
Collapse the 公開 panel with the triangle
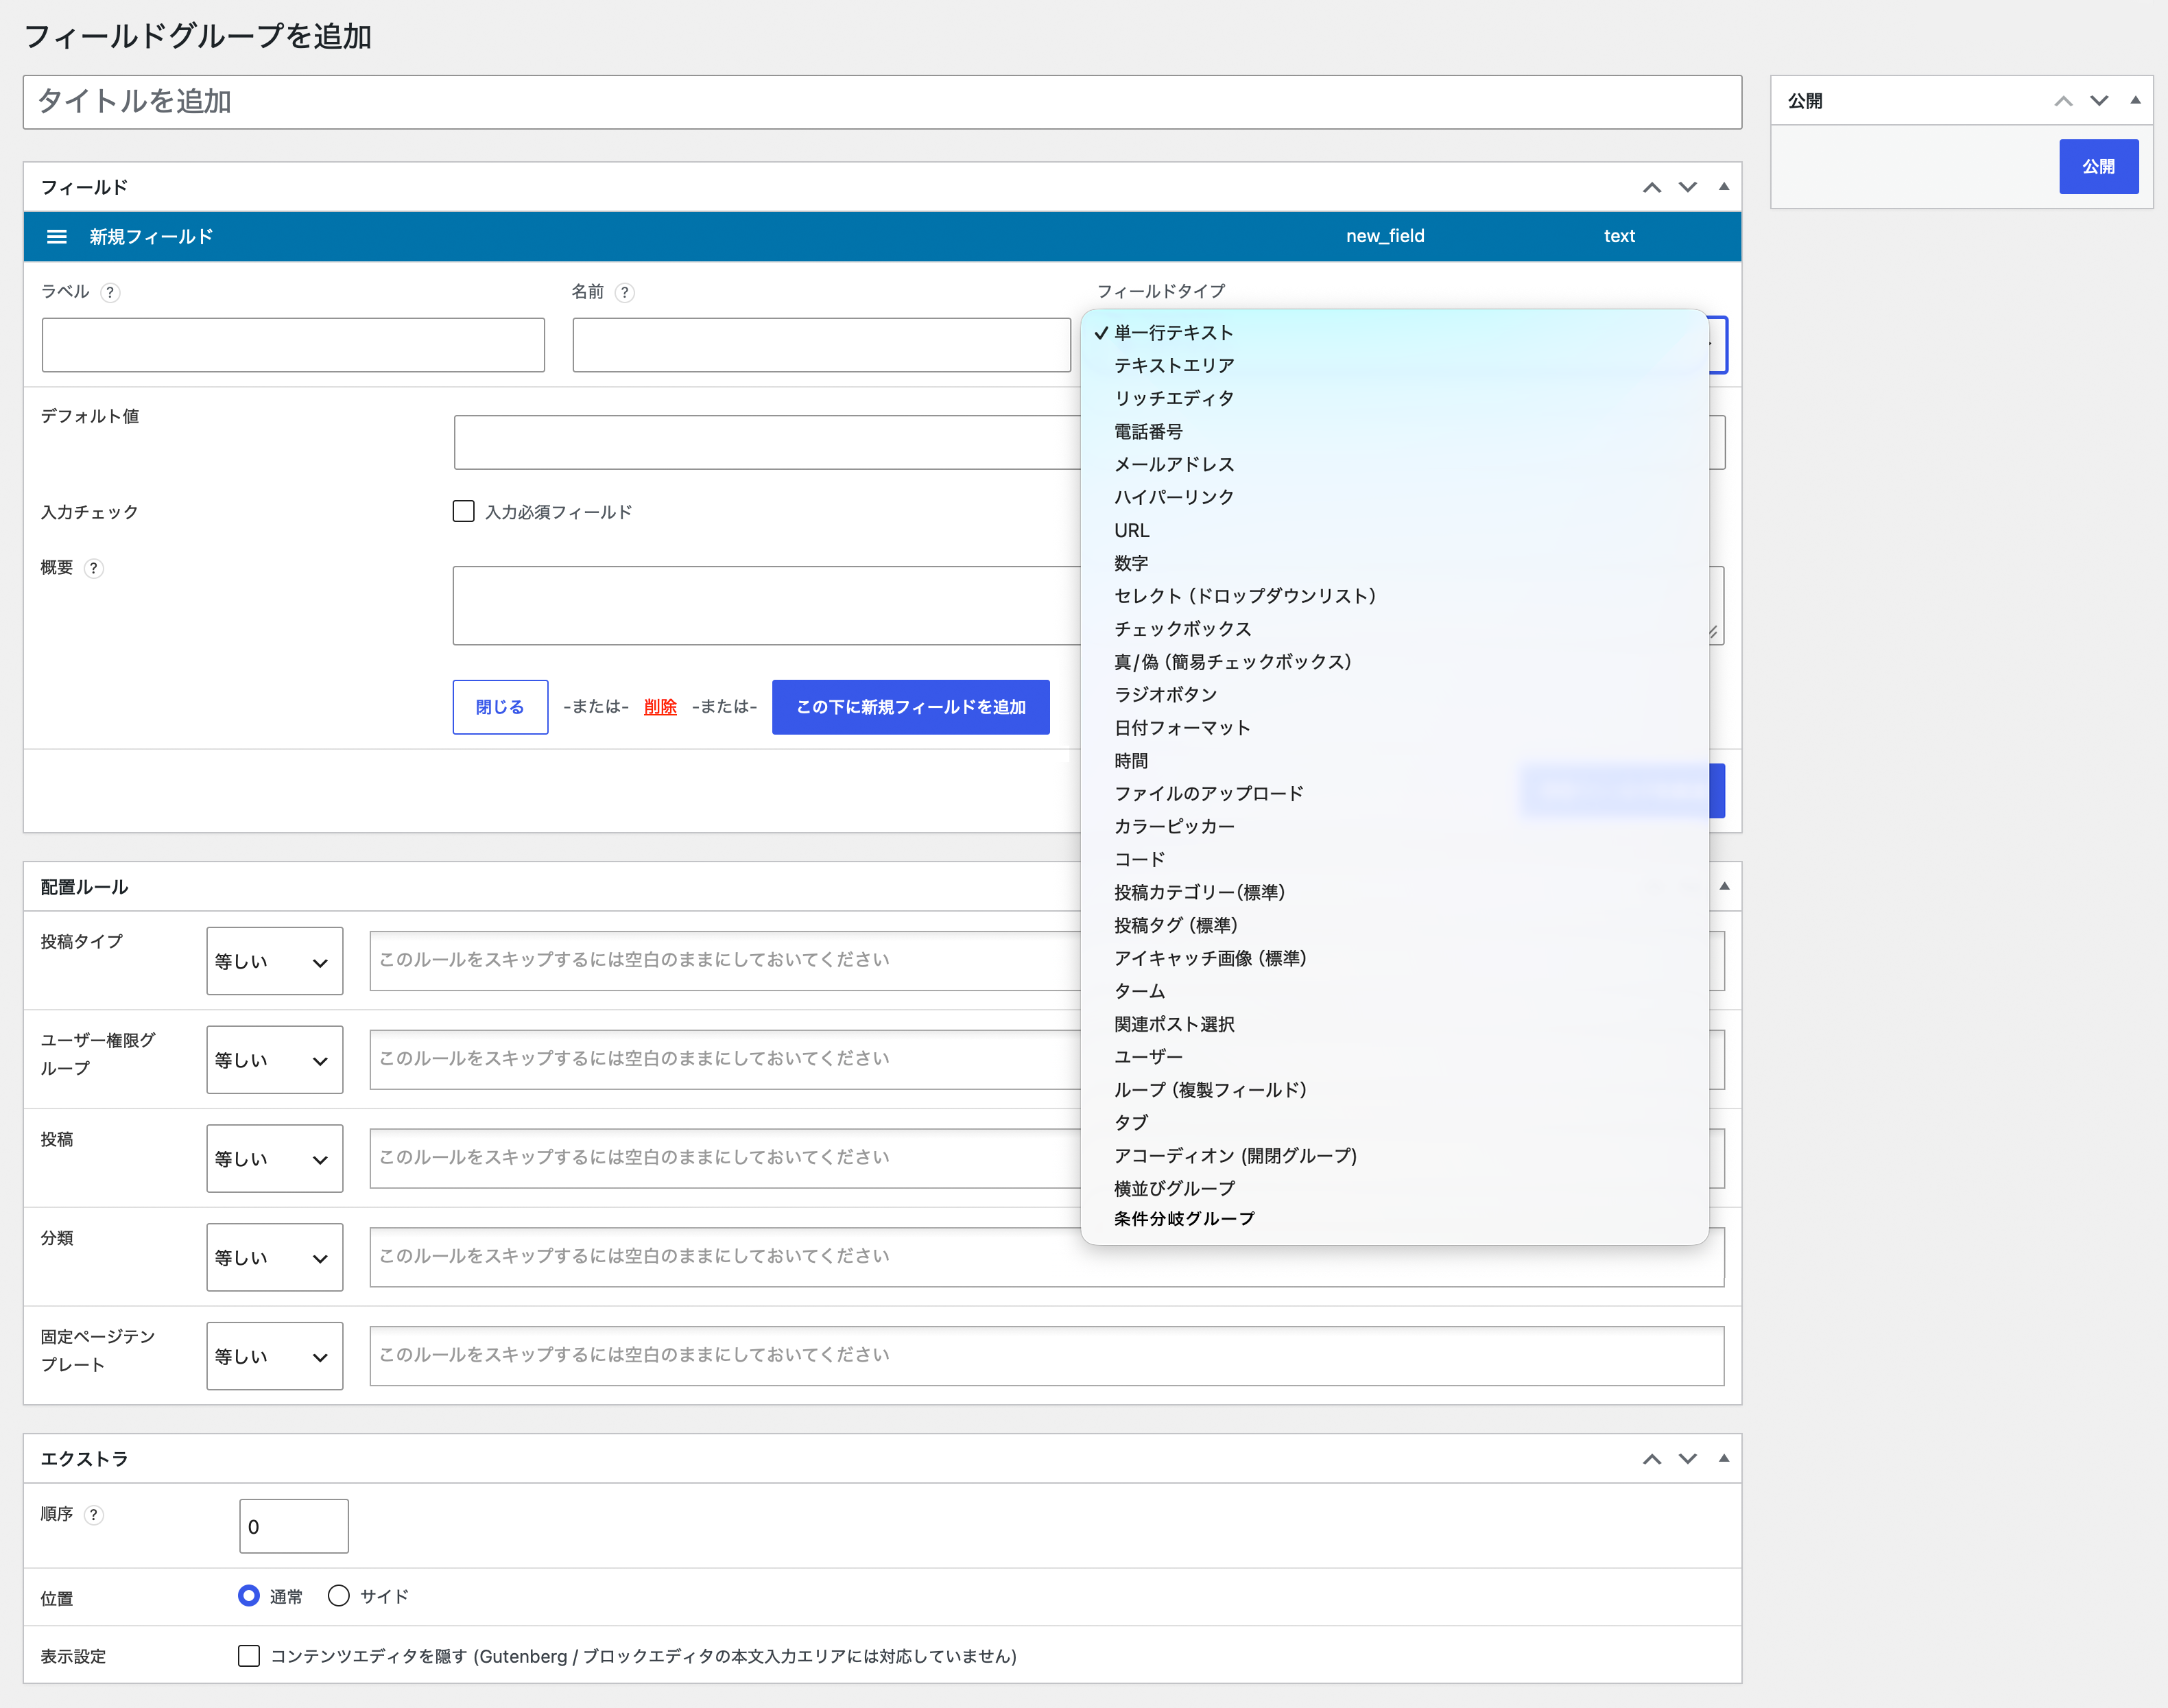point(2135,100)
